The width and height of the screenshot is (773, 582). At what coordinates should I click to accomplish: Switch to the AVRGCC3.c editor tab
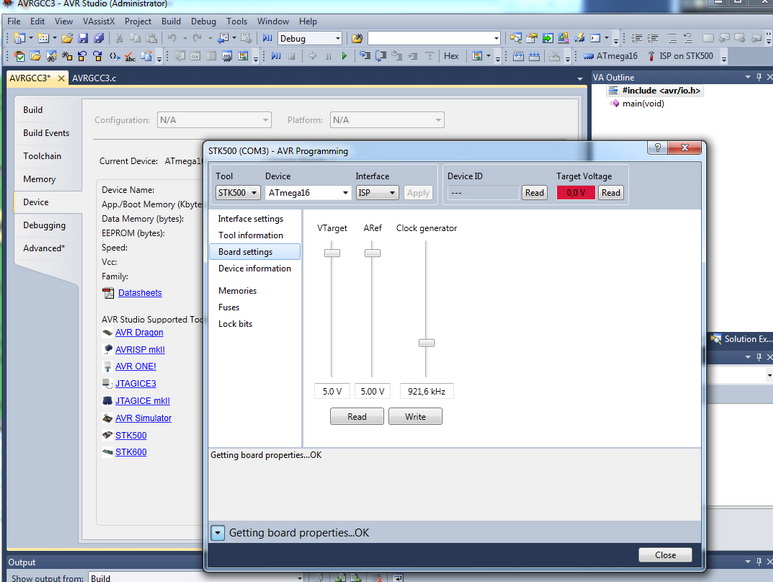[94, 78]
